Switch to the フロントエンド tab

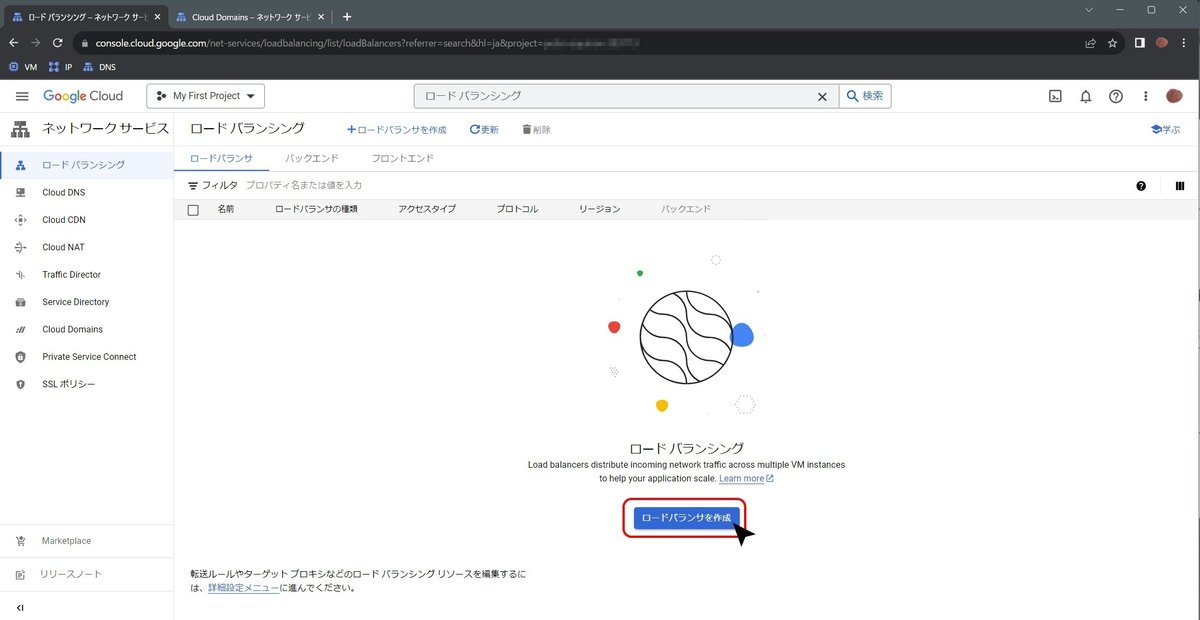click(402, 158)
